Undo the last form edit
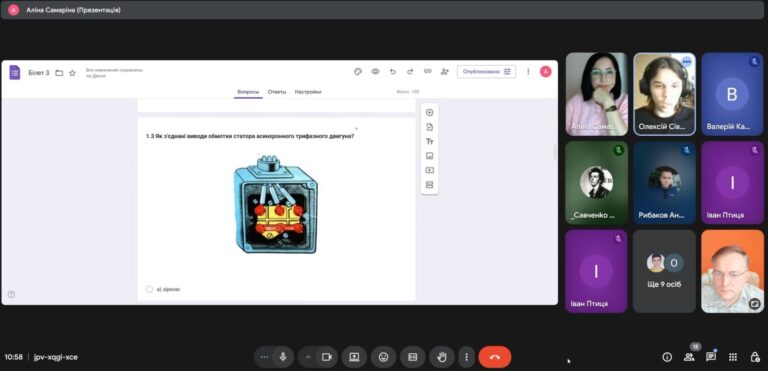 [x=393, y=72]
